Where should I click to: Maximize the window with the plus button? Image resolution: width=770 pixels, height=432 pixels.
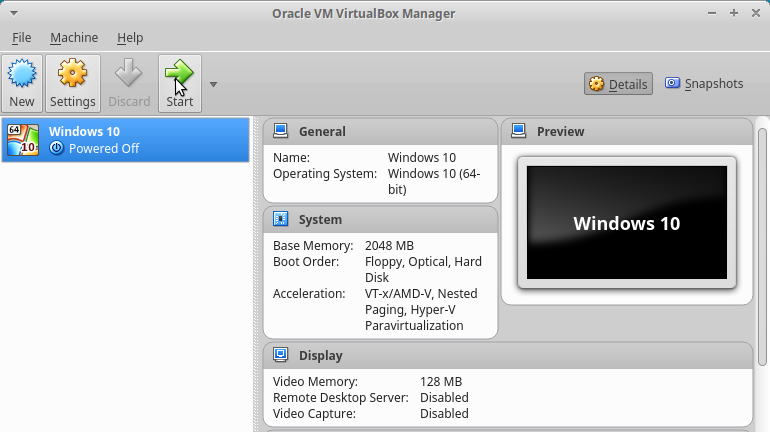click(734, 13)
